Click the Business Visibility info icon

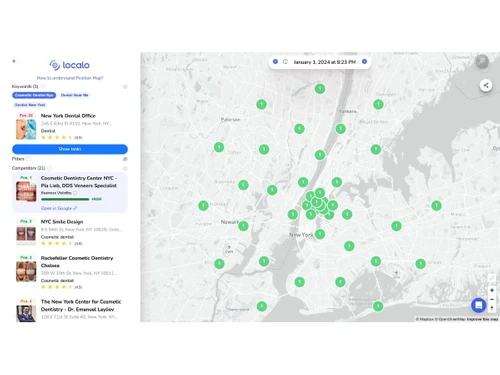75,193
